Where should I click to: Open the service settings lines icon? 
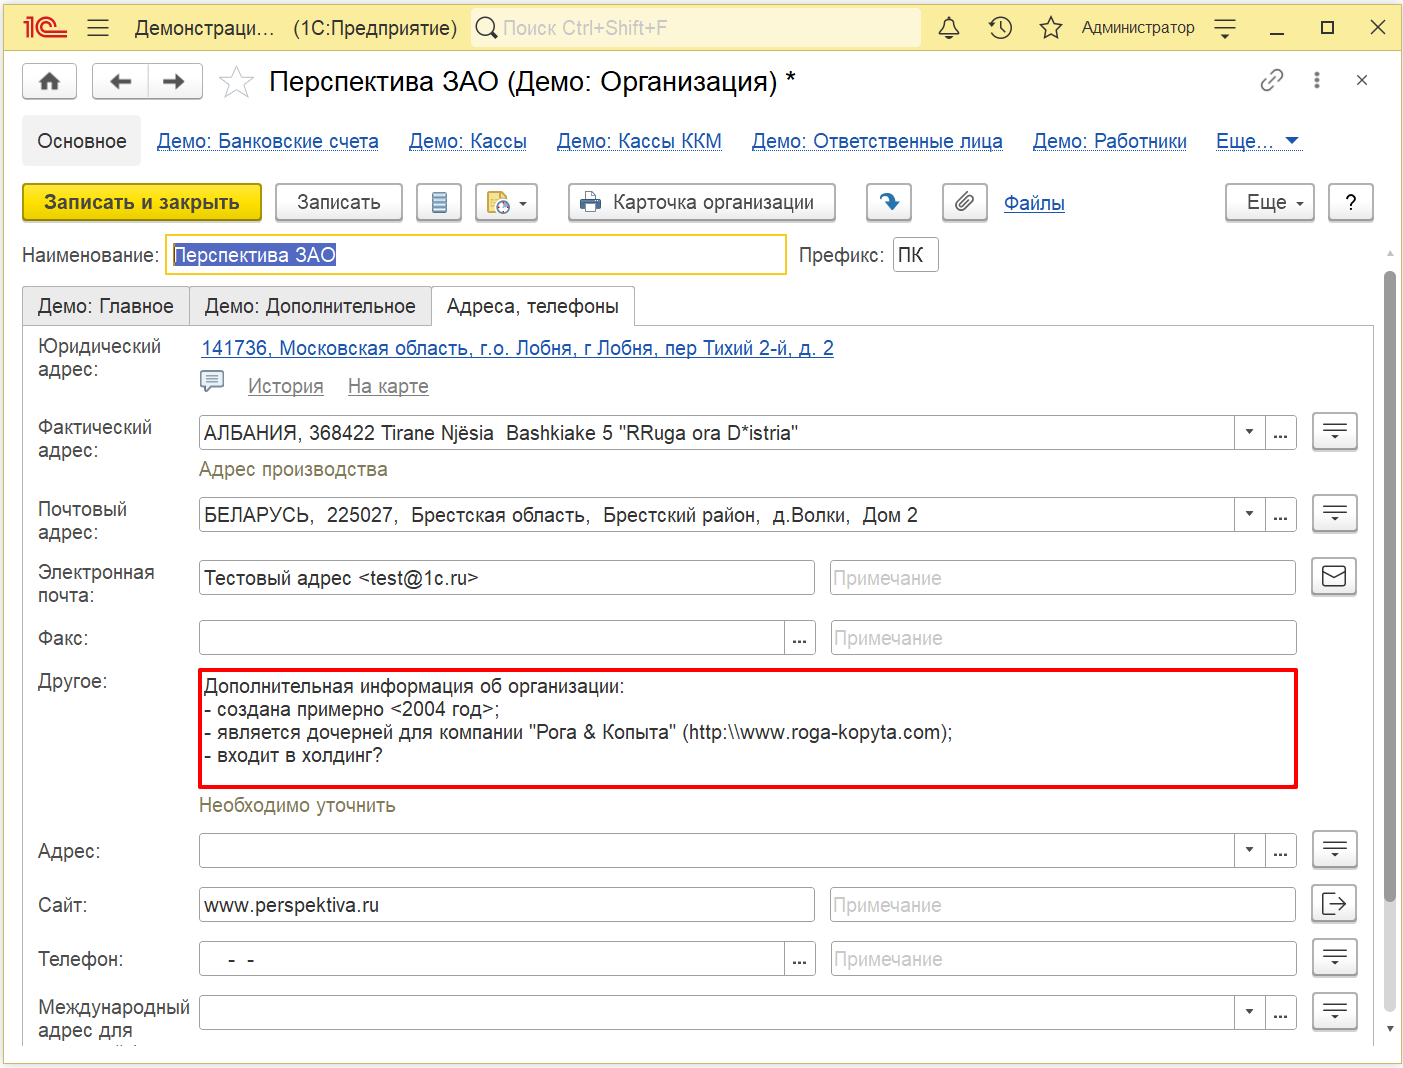[x=1225, y=28]
